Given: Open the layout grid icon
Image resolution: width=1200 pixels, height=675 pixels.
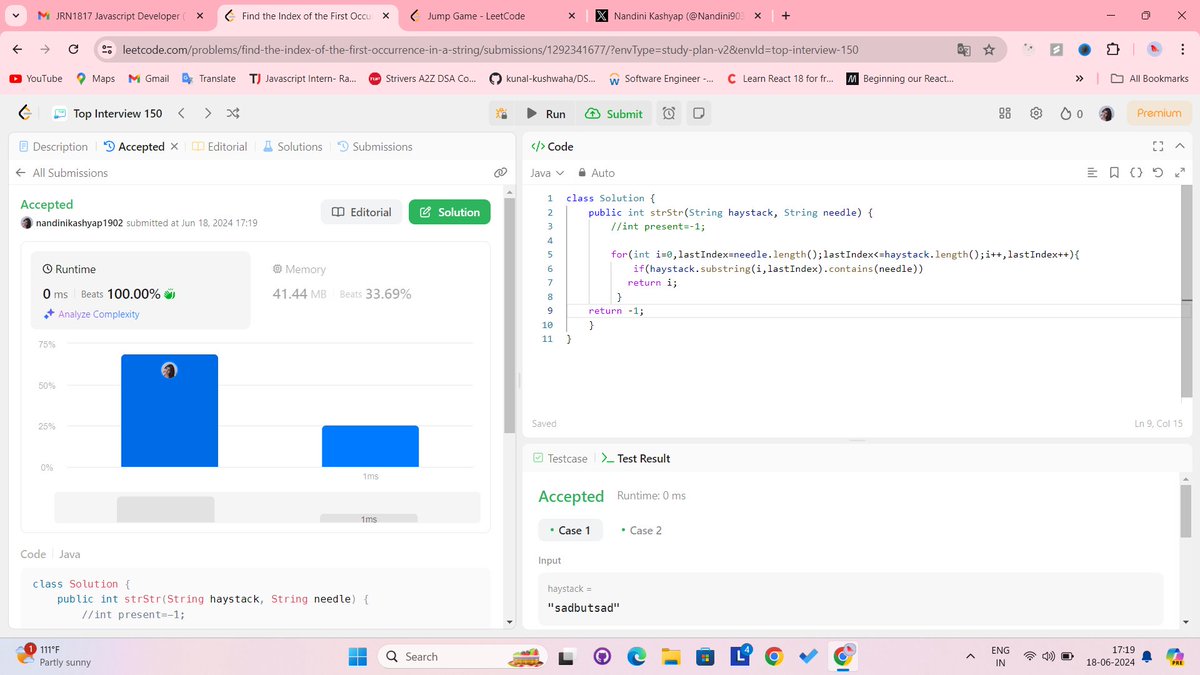Looking at the screenshot, I should [1006, 114].
